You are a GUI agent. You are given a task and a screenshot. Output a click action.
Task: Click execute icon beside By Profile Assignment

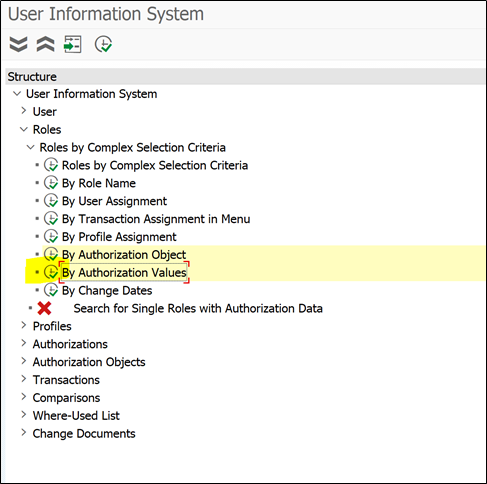tap(51, 237)
